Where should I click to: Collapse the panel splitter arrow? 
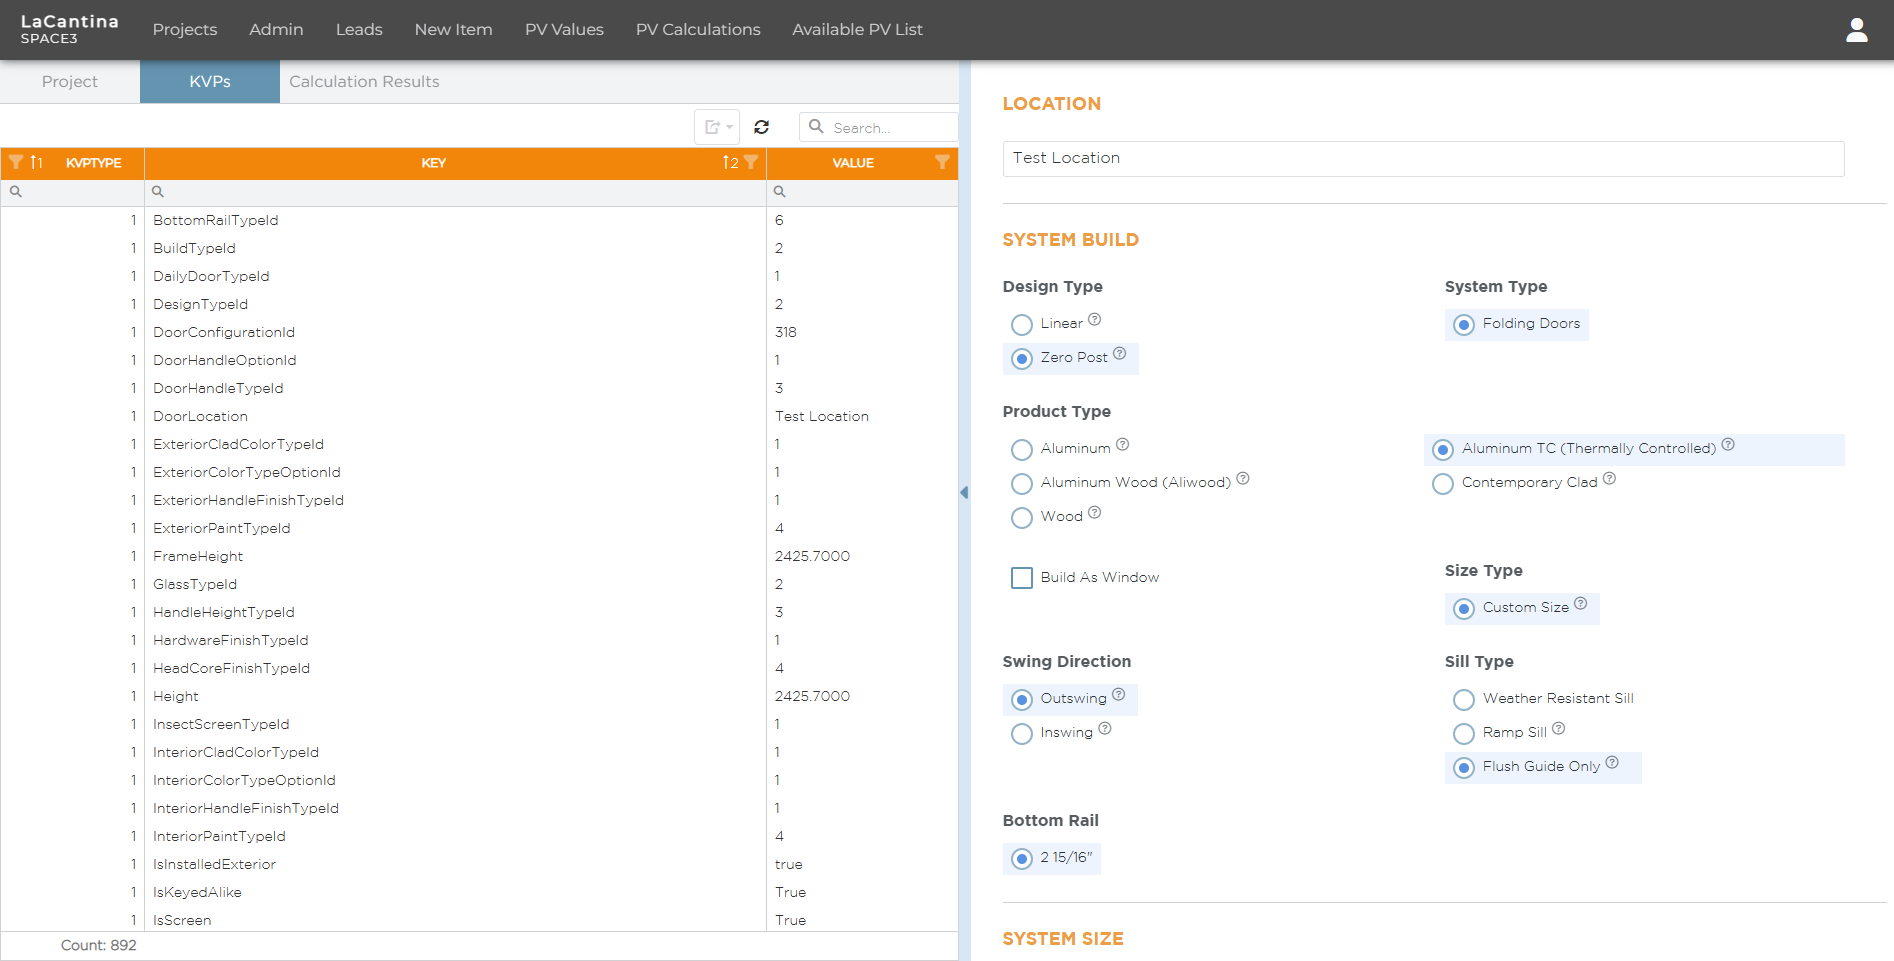pos(964,492)
